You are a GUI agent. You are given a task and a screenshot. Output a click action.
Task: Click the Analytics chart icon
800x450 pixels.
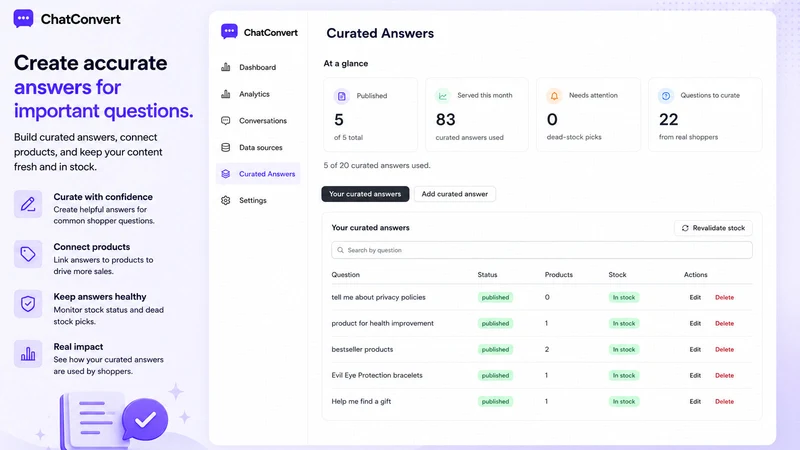[x=226, y=94]
